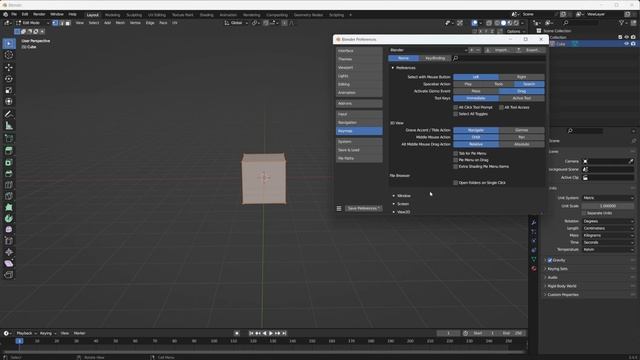Viewport: 640px width, 360px height.
Task: Select the Inset Faces tool
Action: (9, 162)
